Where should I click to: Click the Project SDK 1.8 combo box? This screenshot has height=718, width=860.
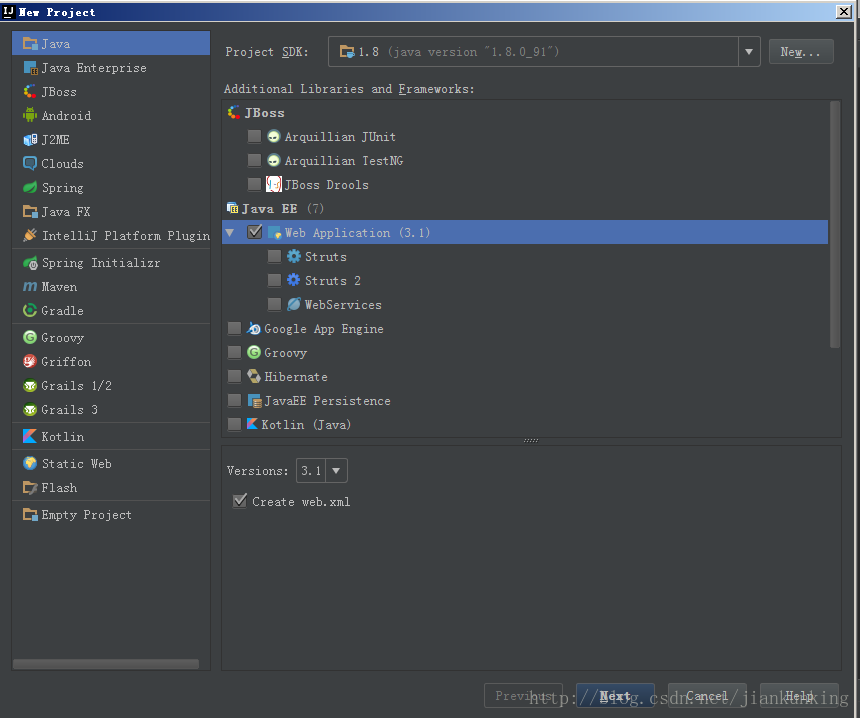pyautogui.click(x=544, y=52)
